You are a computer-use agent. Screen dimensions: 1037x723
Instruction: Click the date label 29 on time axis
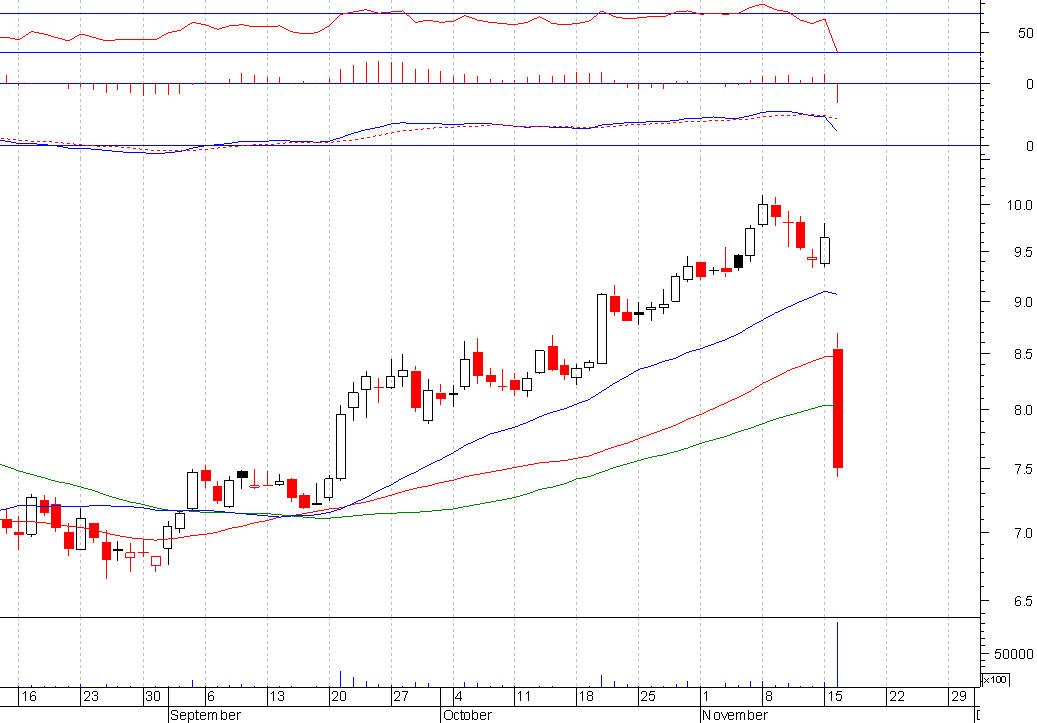[x=959, y=696]
